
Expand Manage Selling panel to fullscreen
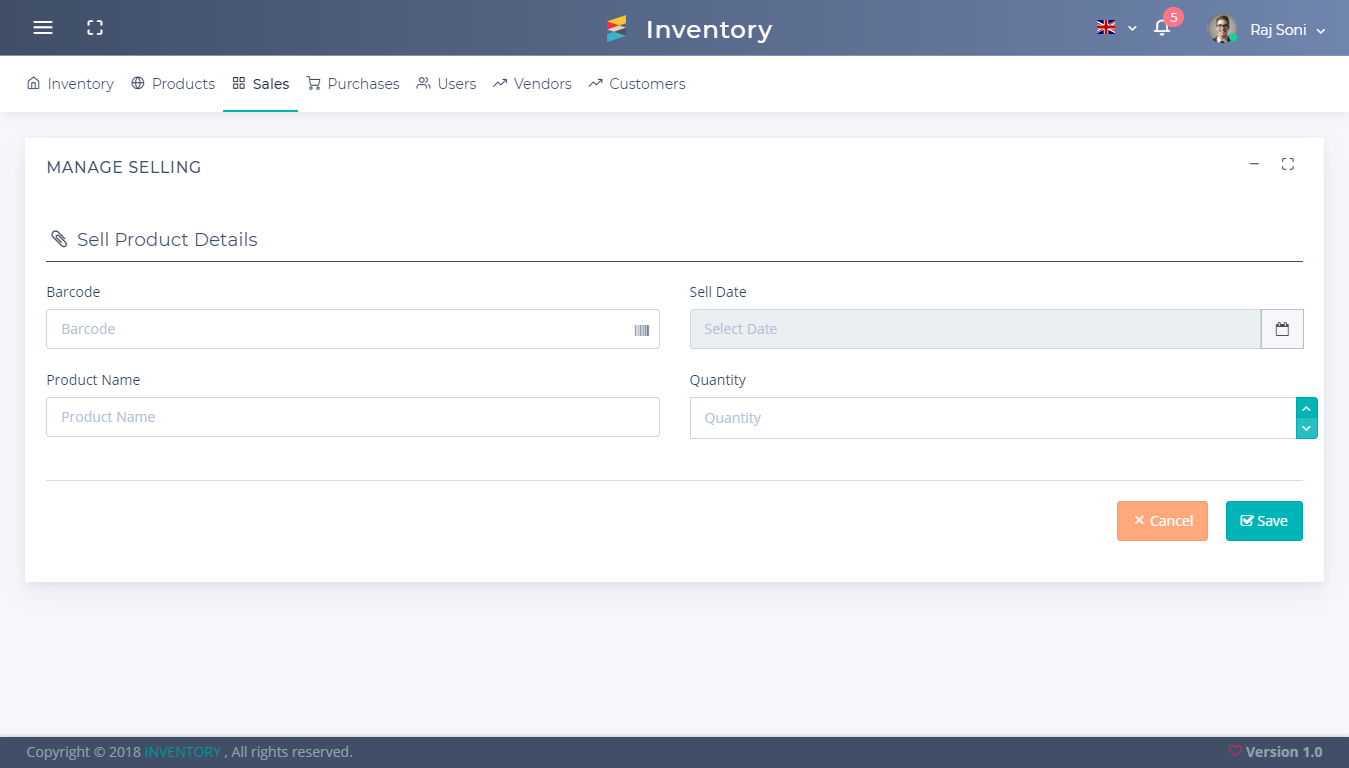click(1288, 164)
